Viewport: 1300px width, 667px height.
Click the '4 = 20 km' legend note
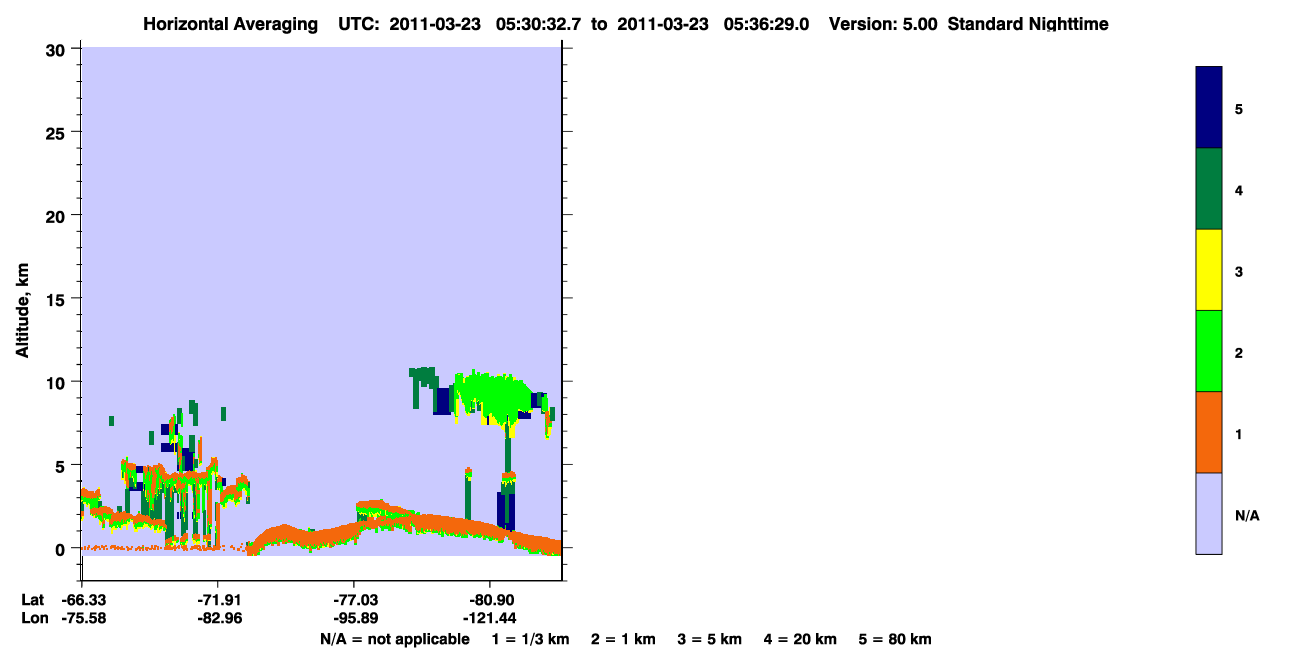click(x=801, y=639)
